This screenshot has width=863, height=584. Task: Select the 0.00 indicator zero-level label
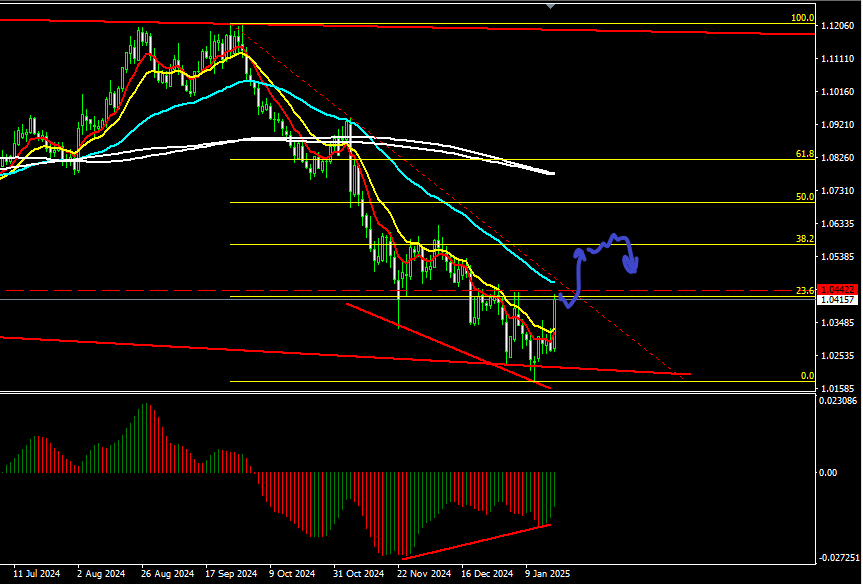pyautogui.click(x=828, y=473)
